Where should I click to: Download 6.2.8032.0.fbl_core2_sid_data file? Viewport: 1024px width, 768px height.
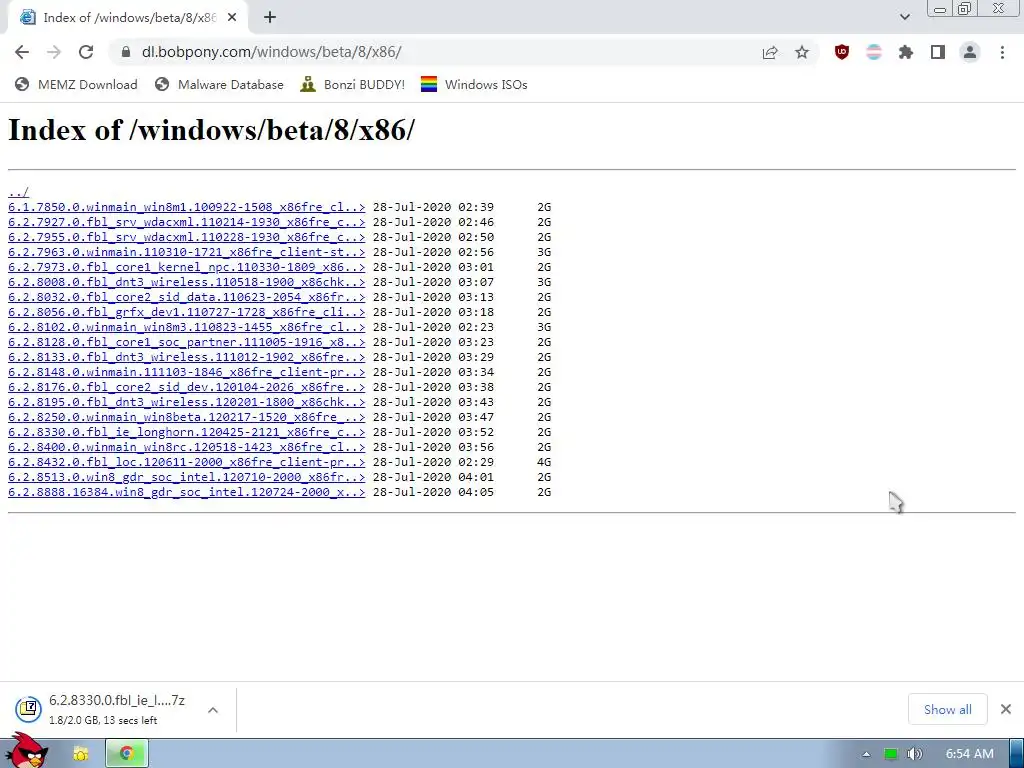click(x=186, y=297)
